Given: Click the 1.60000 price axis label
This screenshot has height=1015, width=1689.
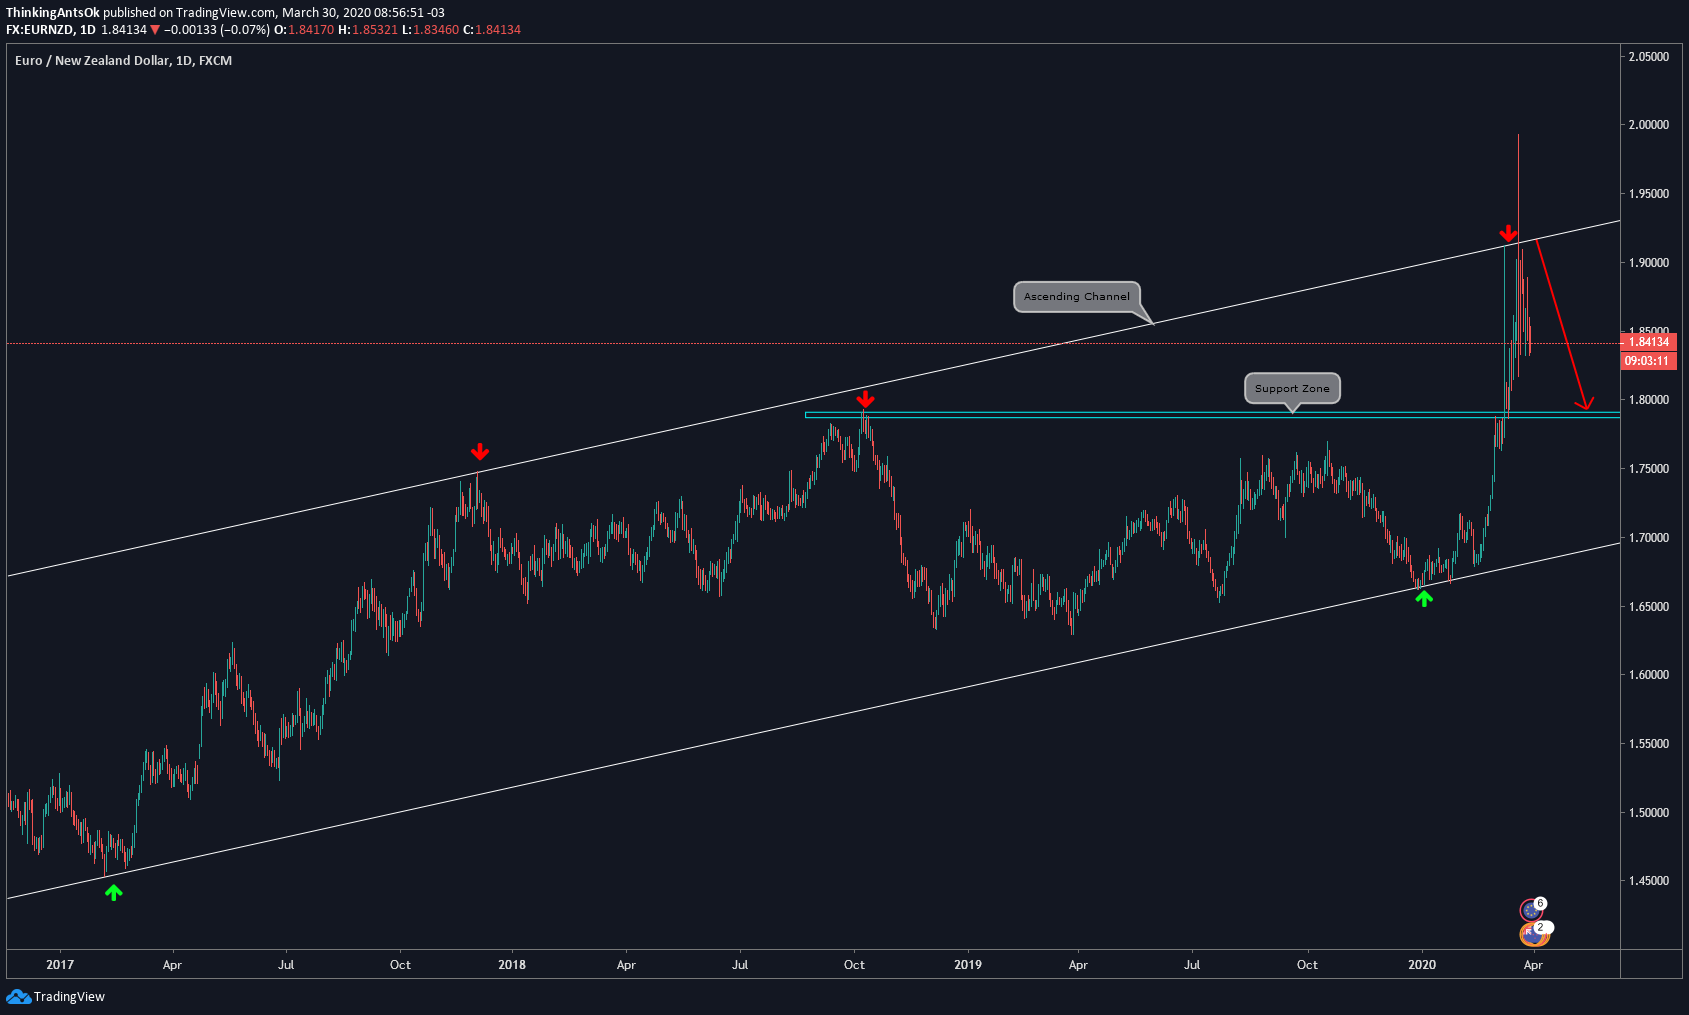Looking at the screenshot, I should coord(1649,675).
